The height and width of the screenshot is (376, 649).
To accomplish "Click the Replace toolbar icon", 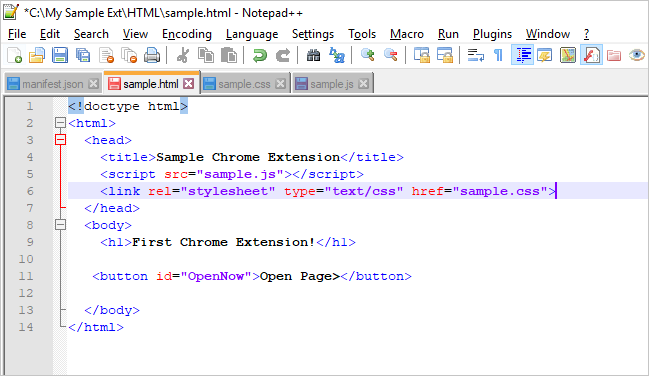I will click(x=337, y=55).
